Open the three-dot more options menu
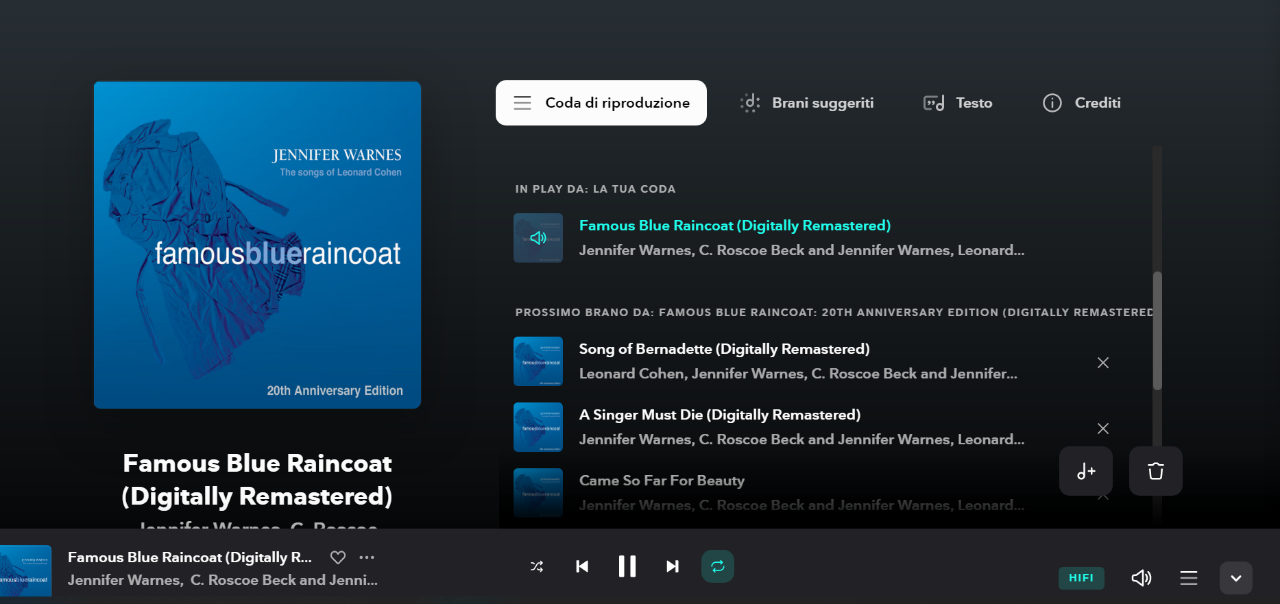 [367, 557]
